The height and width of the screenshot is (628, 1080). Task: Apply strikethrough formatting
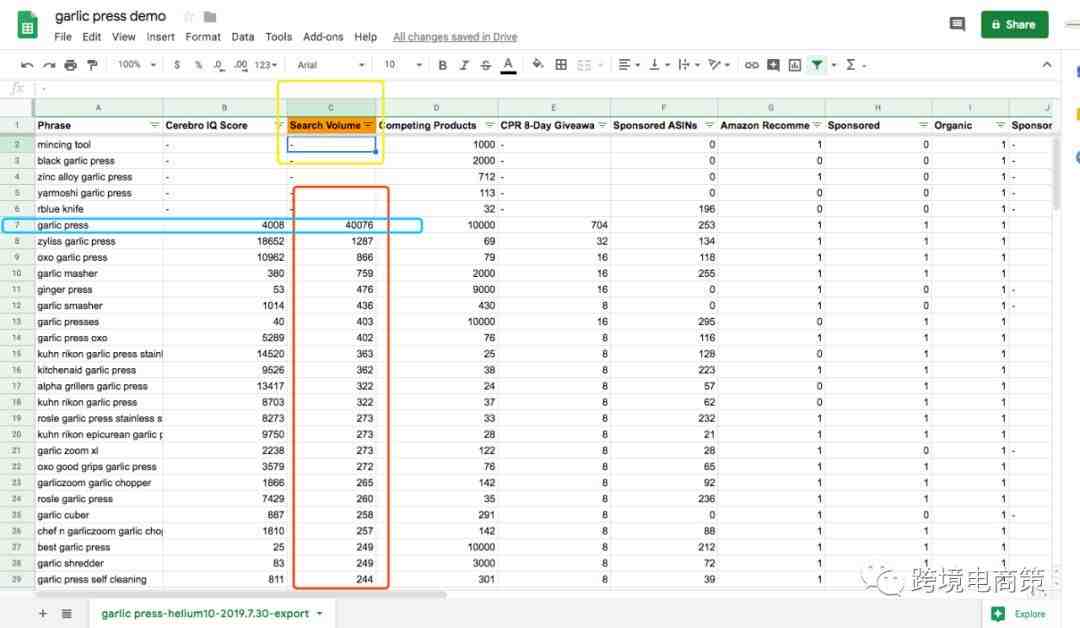486,65
